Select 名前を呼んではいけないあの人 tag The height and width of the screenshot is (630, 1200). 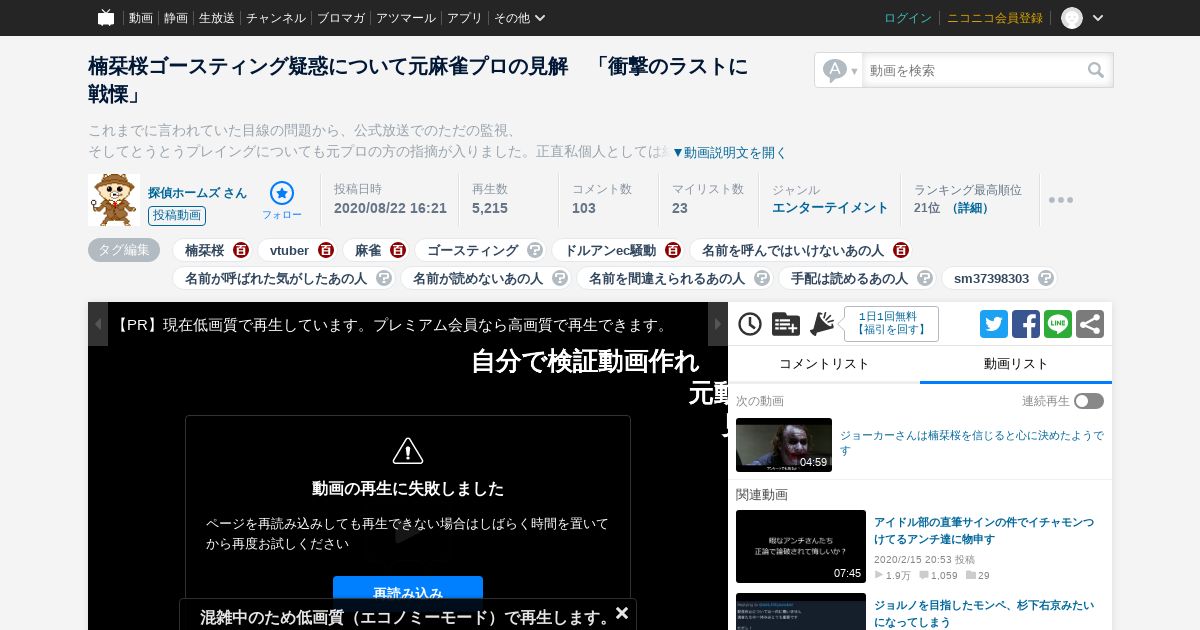coord(793,251)
